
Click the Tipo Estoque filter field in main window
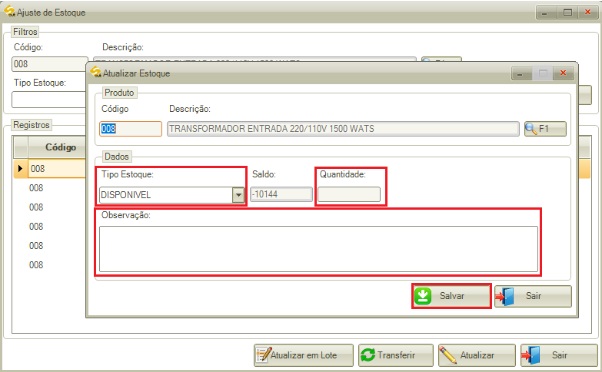click(49, 99)
